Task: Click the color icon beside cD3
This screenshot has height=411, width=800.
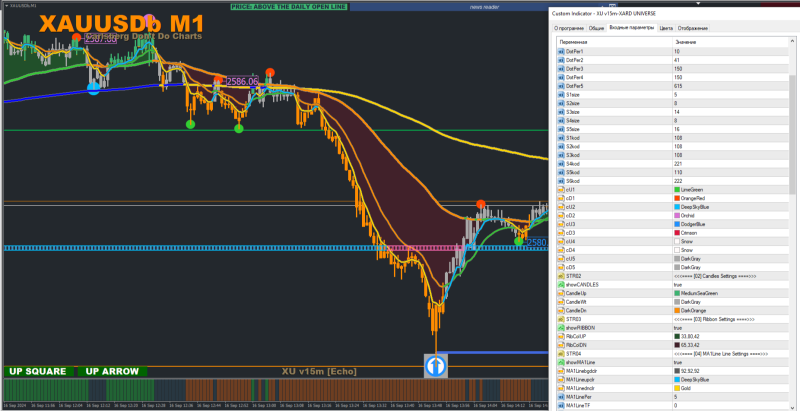Action: coord(562,233)
